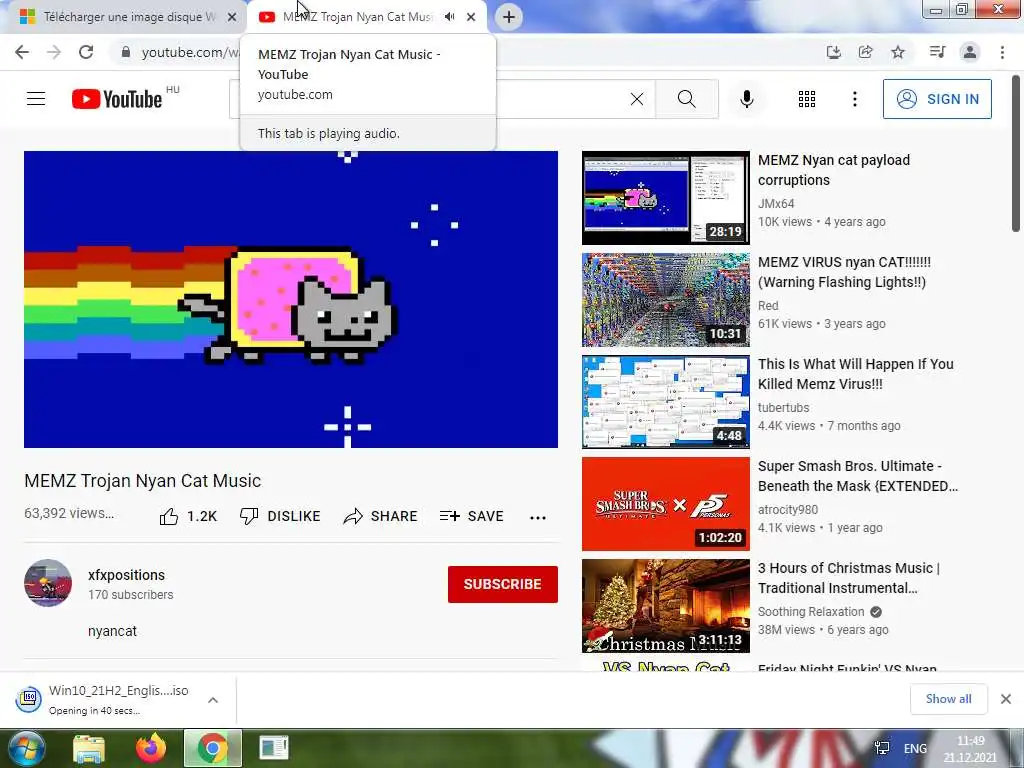Click the video title MEMZ Trojan Nyan Cat Music
This screenshot has height=768, width=1024.
point(142,481)
